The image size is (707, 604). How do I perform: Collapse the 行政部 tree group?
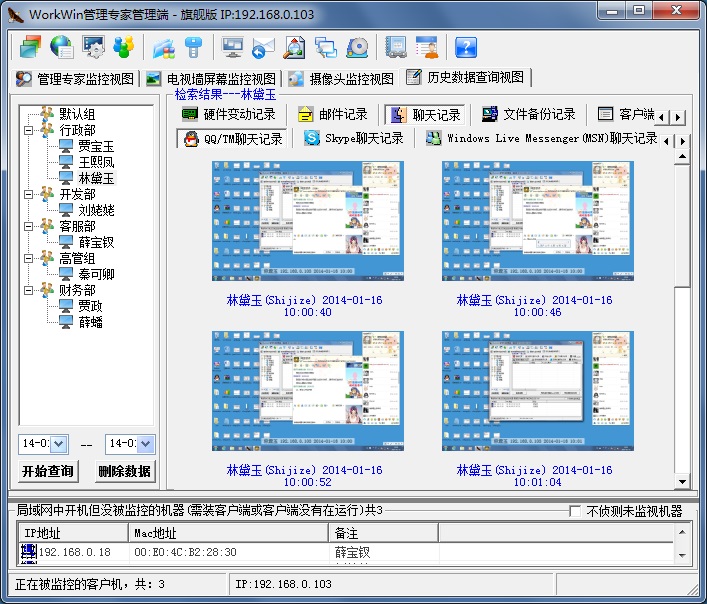click(28, 130)
